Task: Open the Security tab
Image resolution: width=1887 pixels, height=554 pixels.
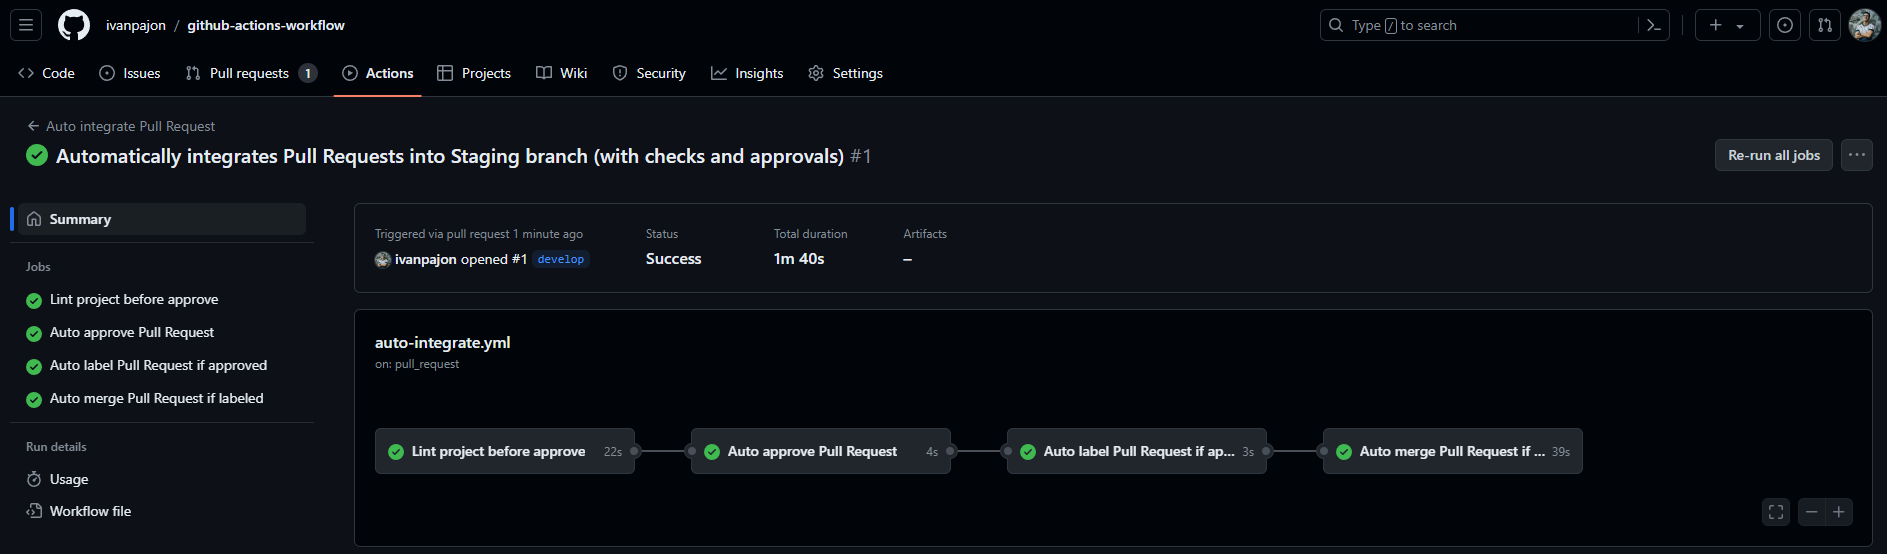Action: click(649, 73)
